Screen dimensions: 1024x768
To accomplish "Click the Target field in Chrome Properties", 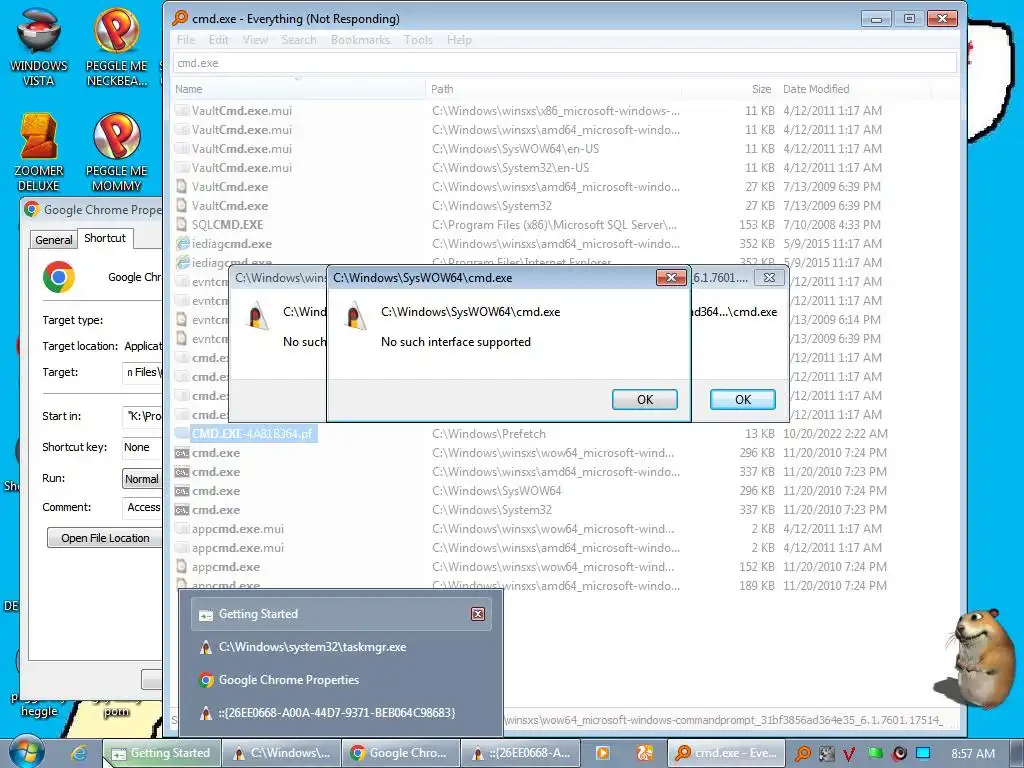I will [142, 372].
